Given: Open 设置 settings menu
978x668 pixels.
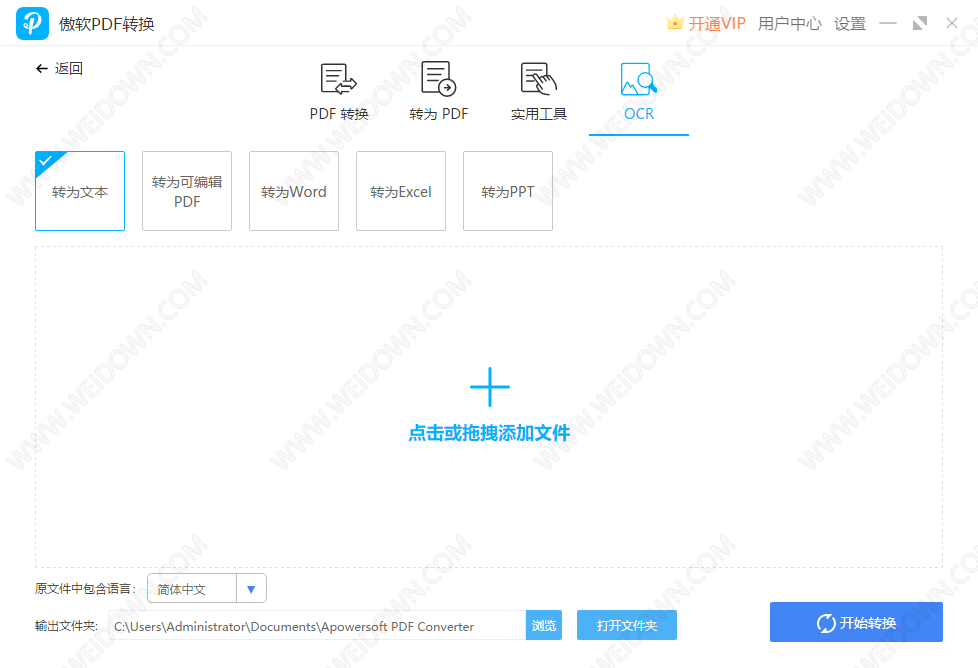Looking at the screenshot, I should tap(850, 24).
